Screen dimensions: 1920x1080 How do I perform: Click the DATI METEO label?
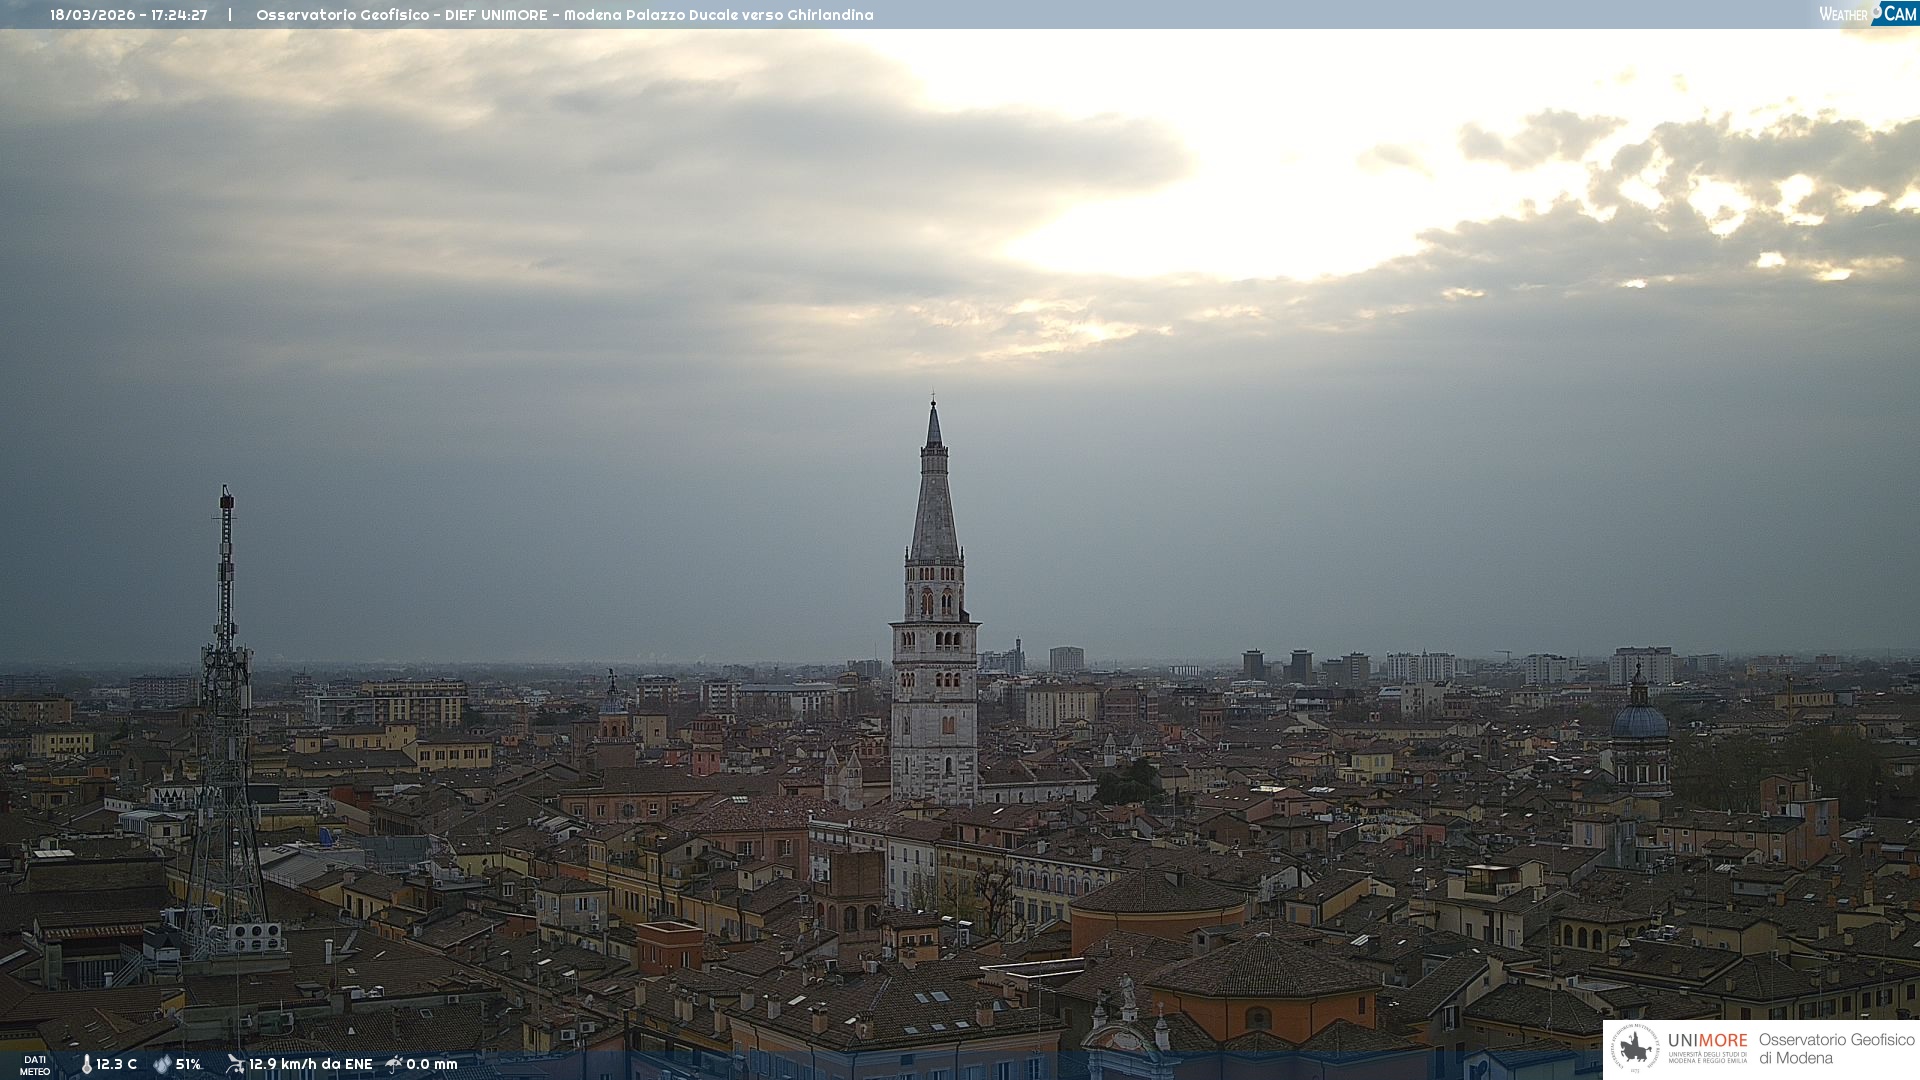35,1065
